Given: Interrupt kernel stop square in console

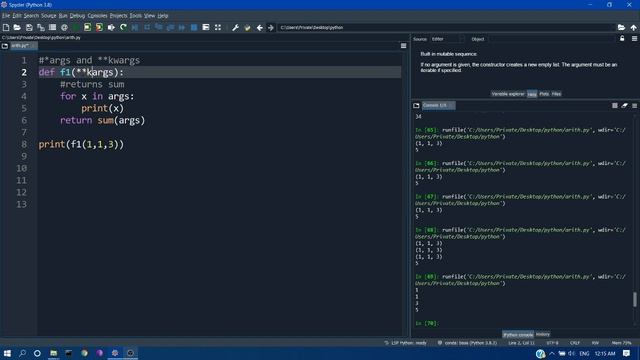Looking at the screenshot, I should 615,105.
